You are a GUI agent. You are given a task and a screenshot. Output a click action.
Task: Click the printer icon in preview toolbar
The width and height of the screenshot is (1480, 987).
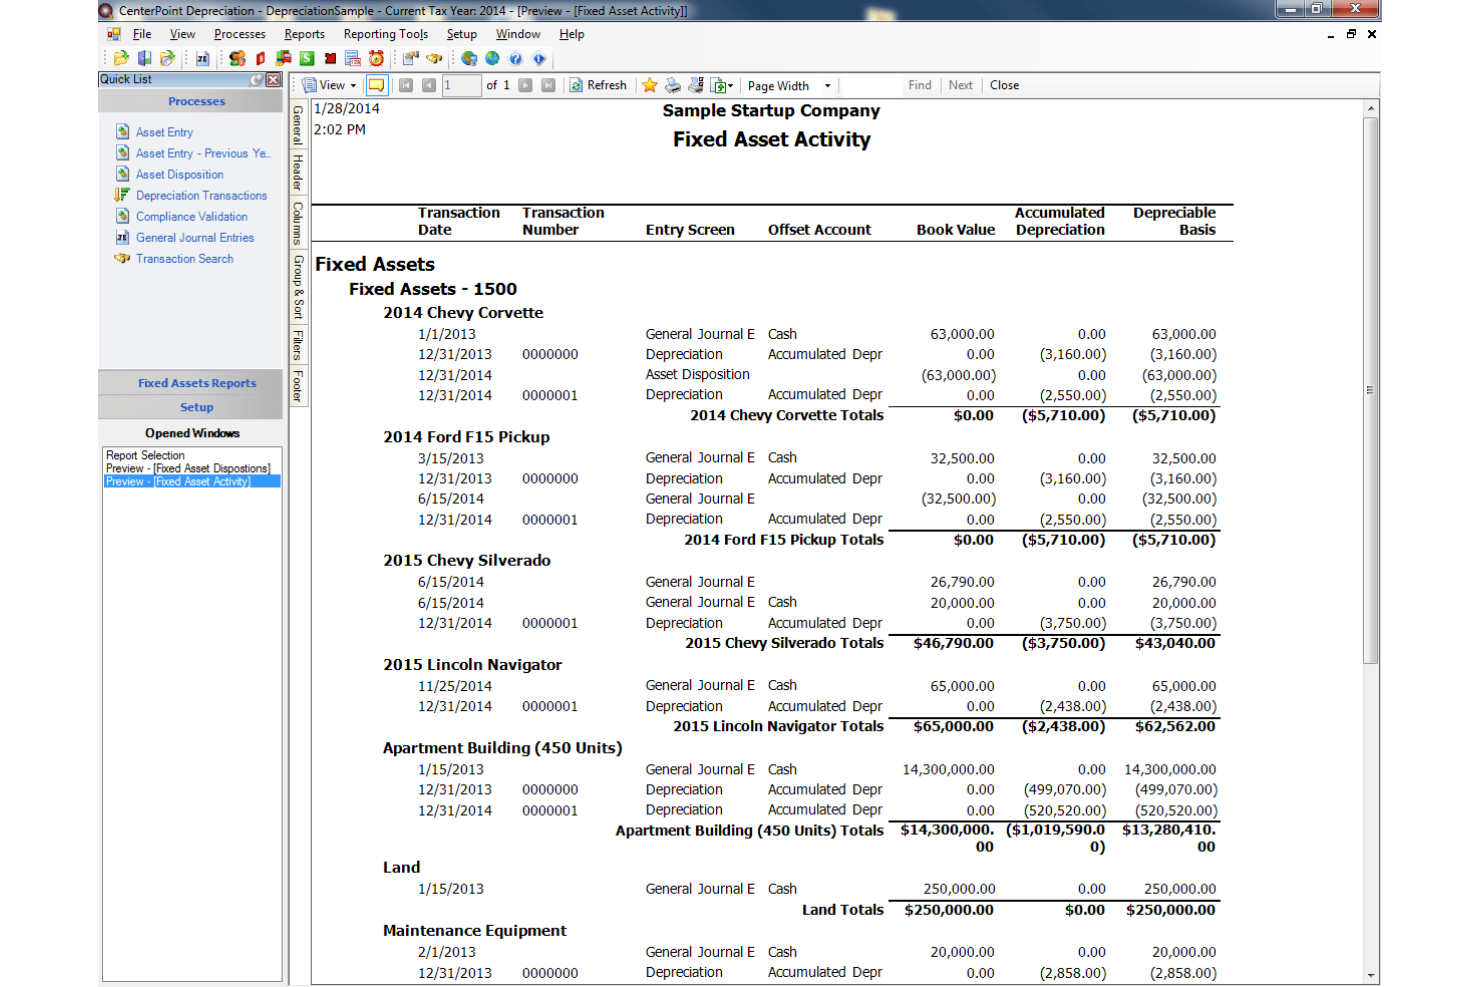673,85
